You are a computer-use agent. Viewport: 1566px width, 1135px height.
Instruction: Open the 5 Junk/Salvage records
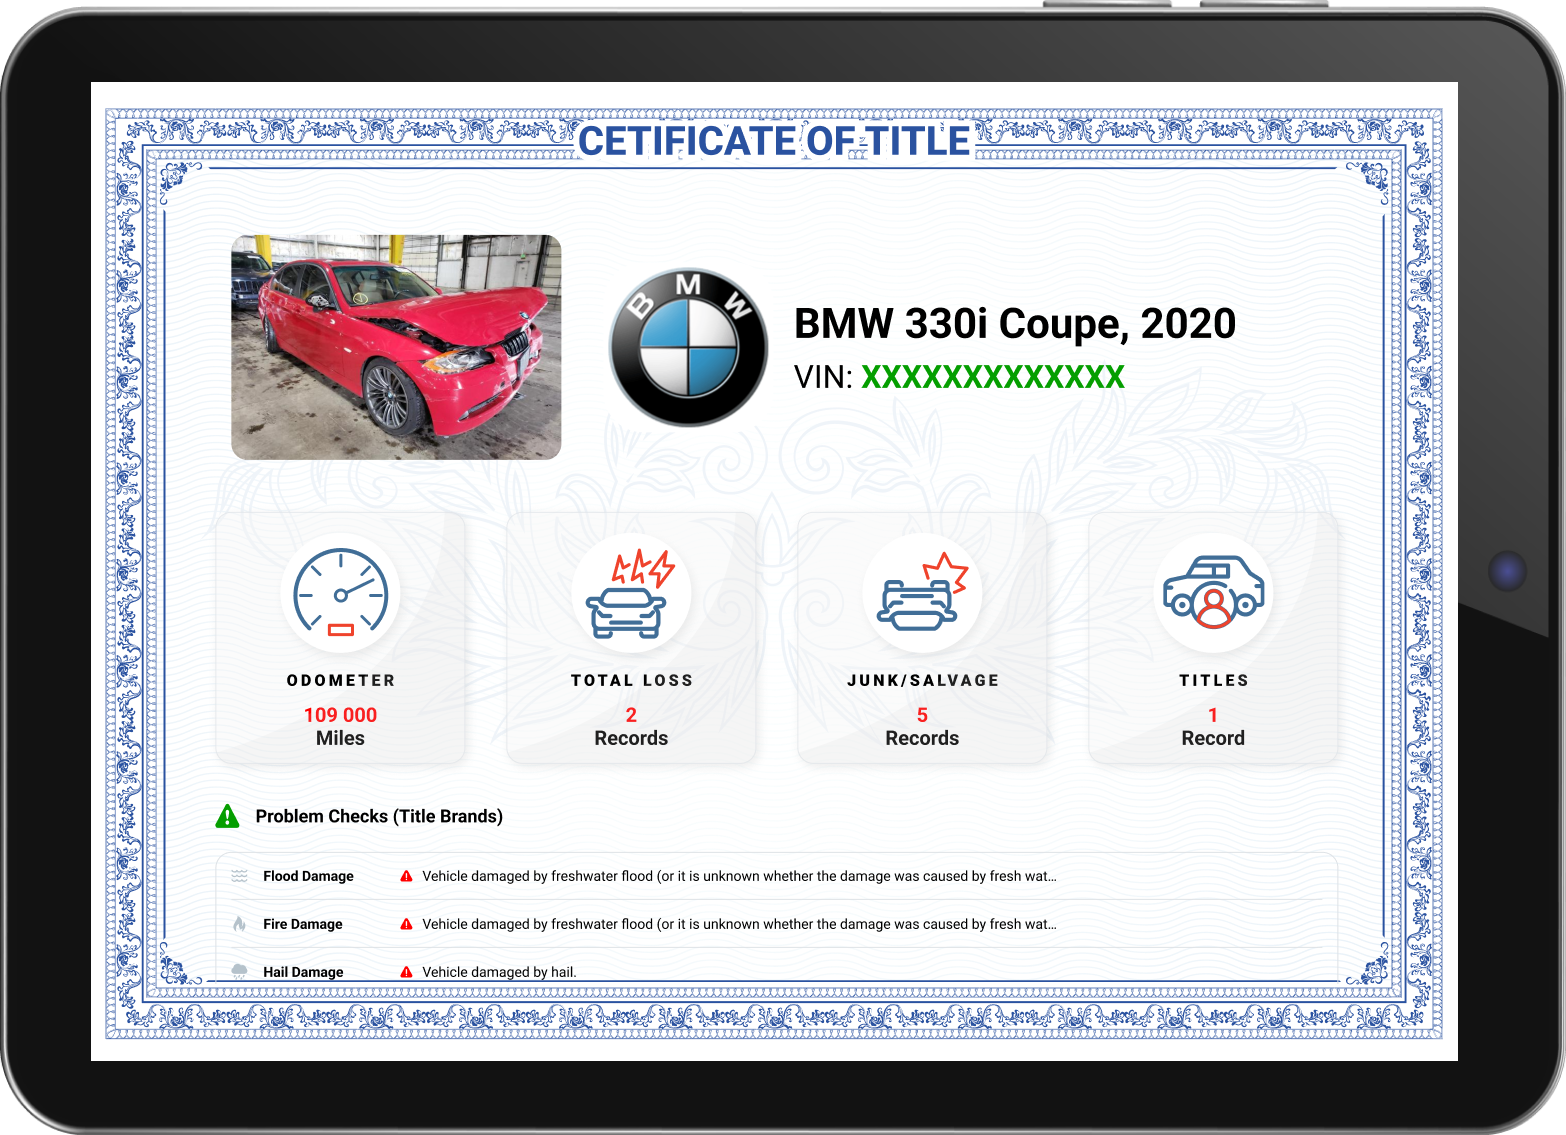(x=922, y=727)
